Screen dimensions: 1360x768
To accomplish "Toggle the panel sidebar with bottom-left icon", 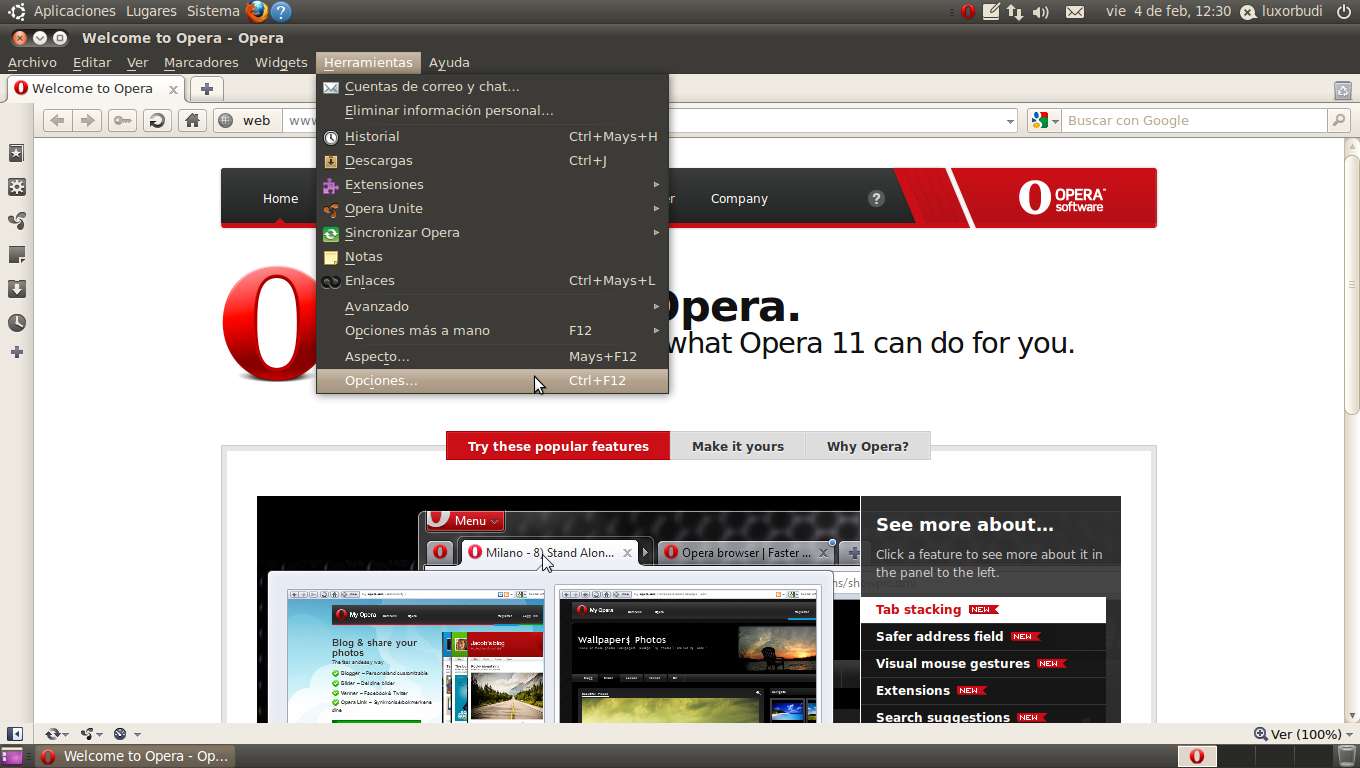I will click(15, 734).
